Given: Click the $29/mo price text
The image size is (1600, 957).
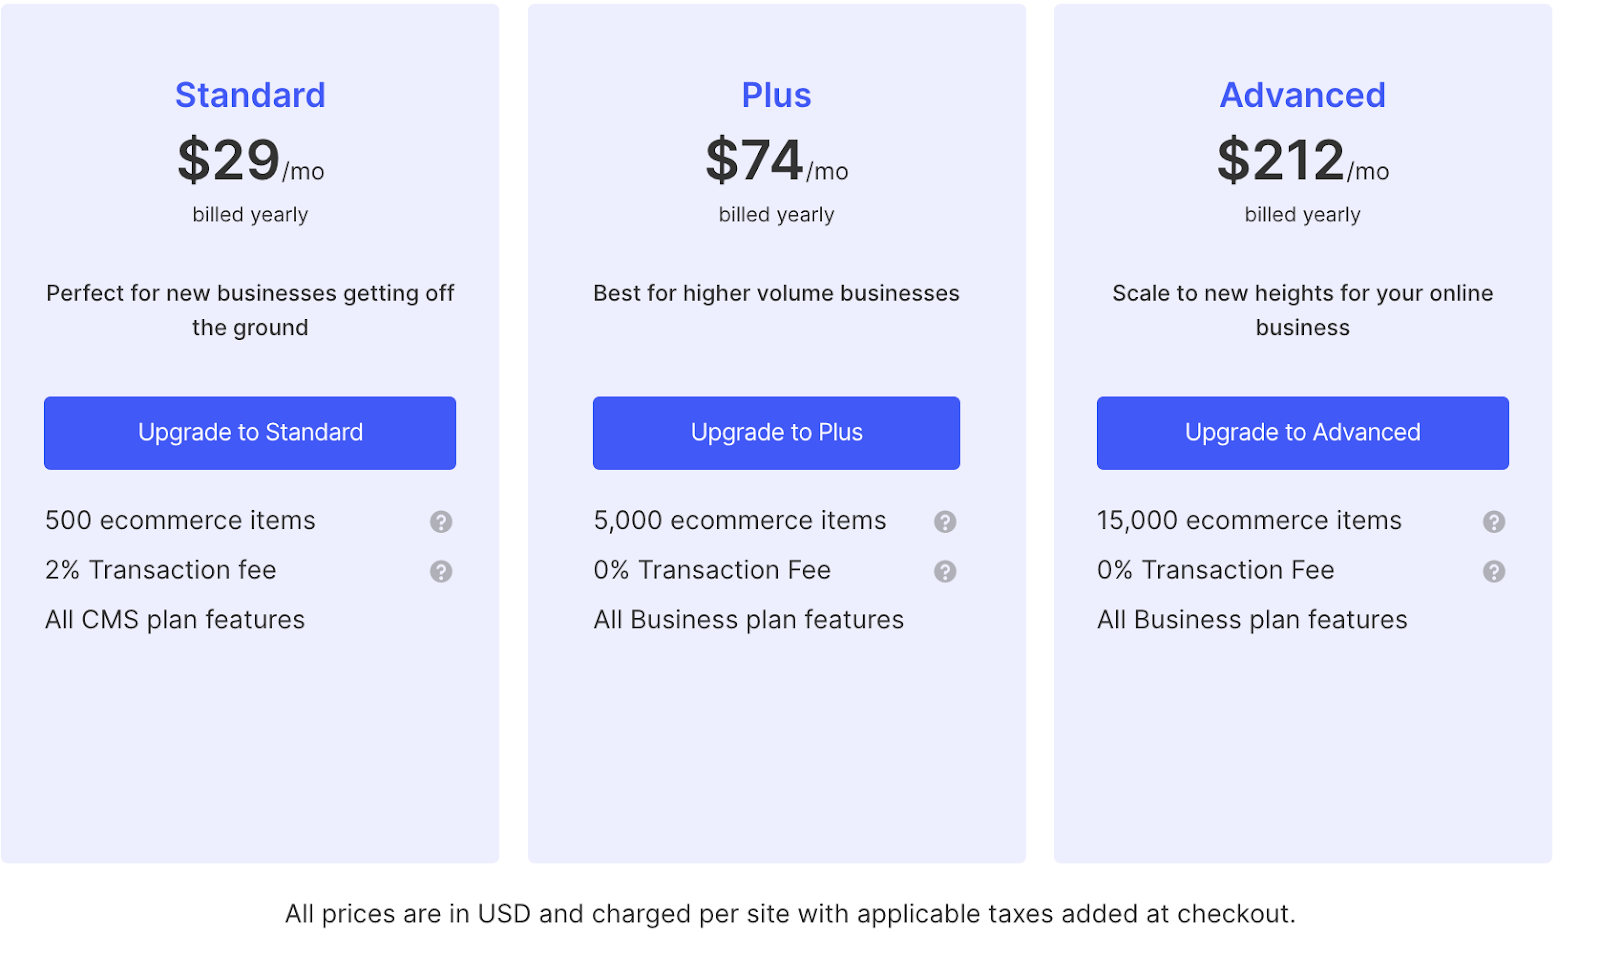Looking at the screenshot, I should coord(250,161).
